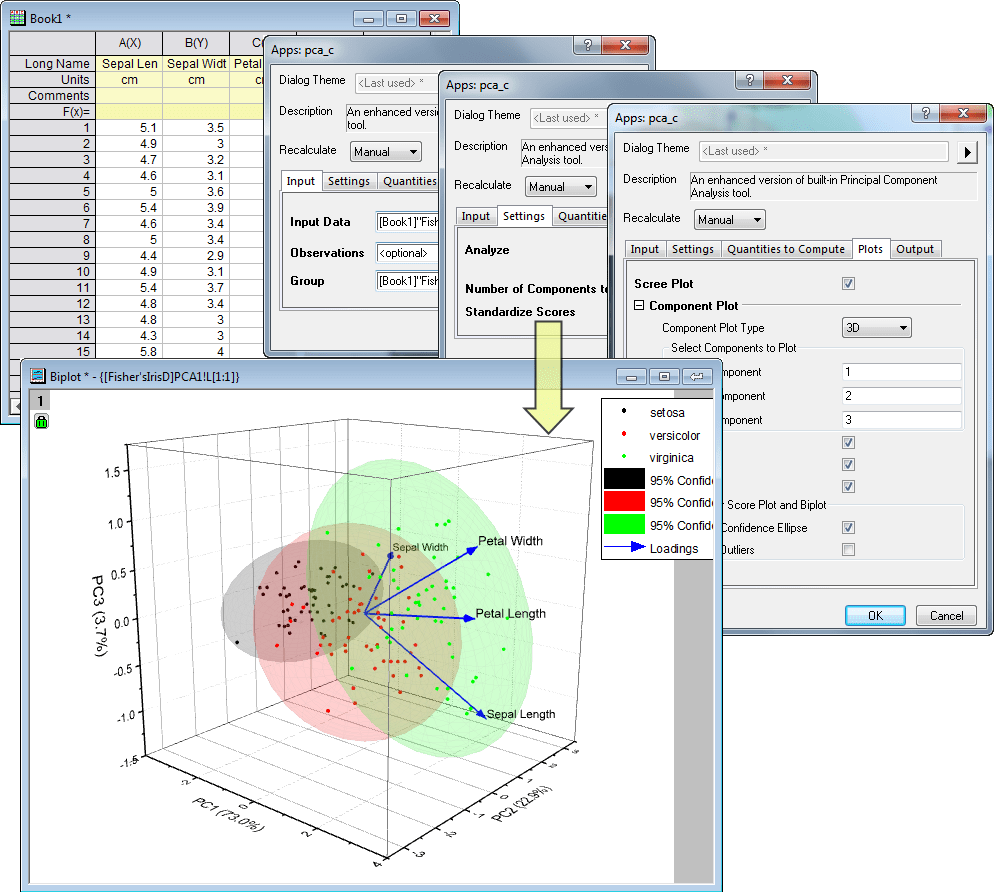This screenshot has width=995, height=892.
Task: Switch to the Output tab
Action: tap(914, 249)
